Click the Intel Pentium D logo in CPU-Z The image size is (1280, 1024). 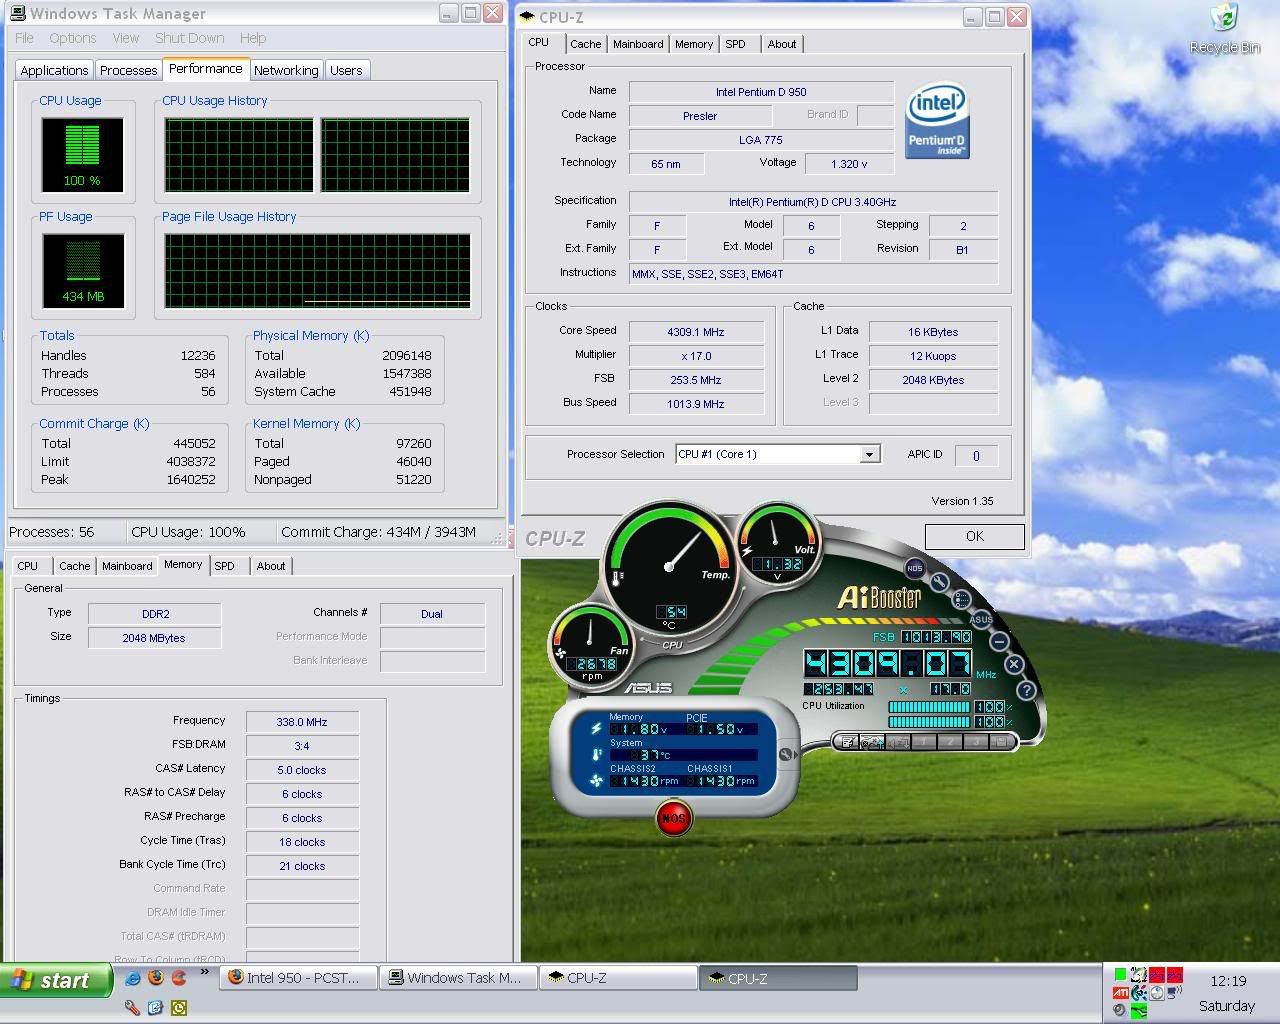[x=937, y=120]
